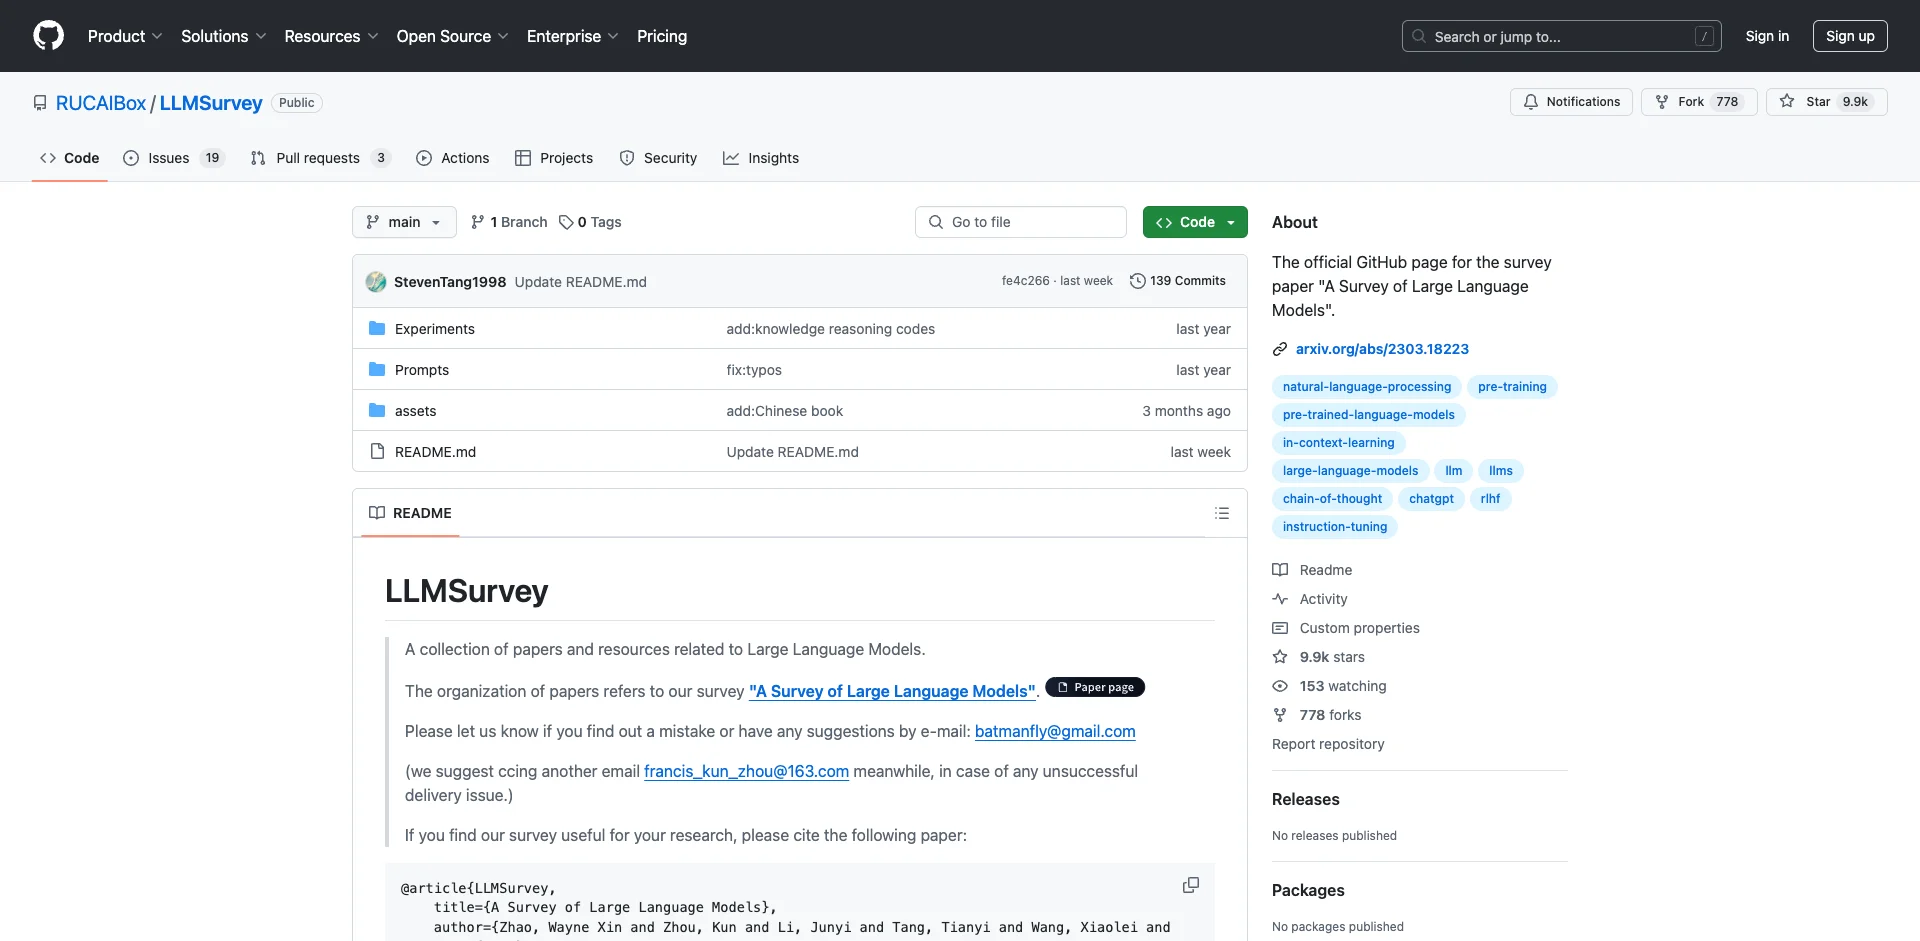Open the Releases section heading
This screenshot has width=1920, height=941.
click(x=1305, y=799)
